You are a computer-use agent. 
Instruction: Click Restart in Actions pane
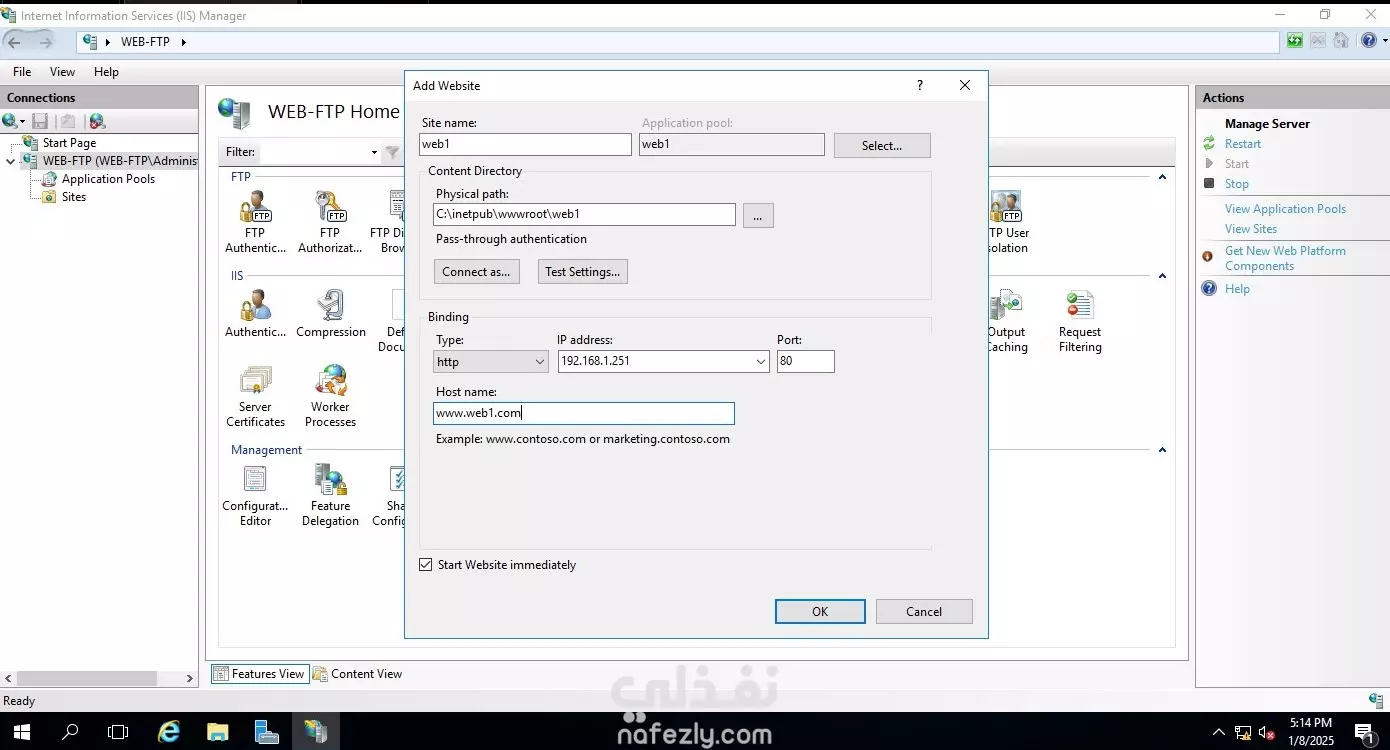pyautogui.click(x=1243, y=144)
